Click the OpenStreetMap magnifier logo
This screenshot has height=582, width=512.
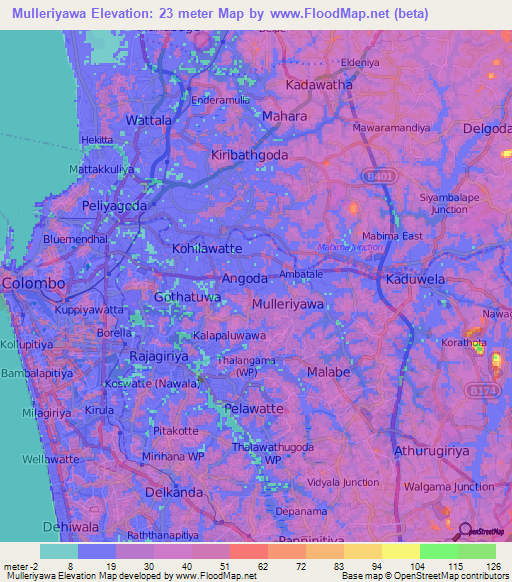(x=478, y=532)
